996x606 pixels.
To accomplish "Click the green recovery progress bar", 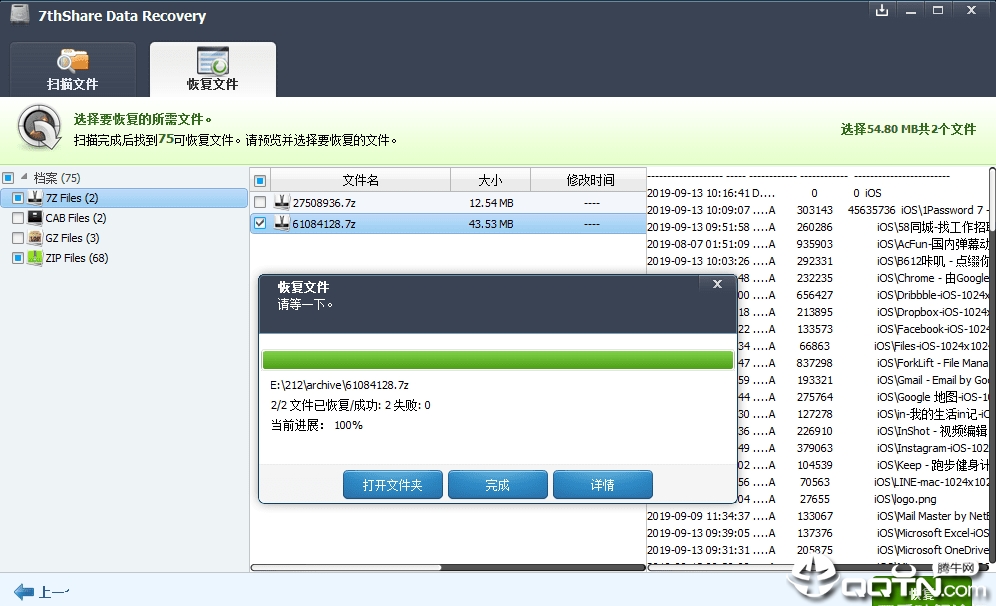I will coord(497,360).
